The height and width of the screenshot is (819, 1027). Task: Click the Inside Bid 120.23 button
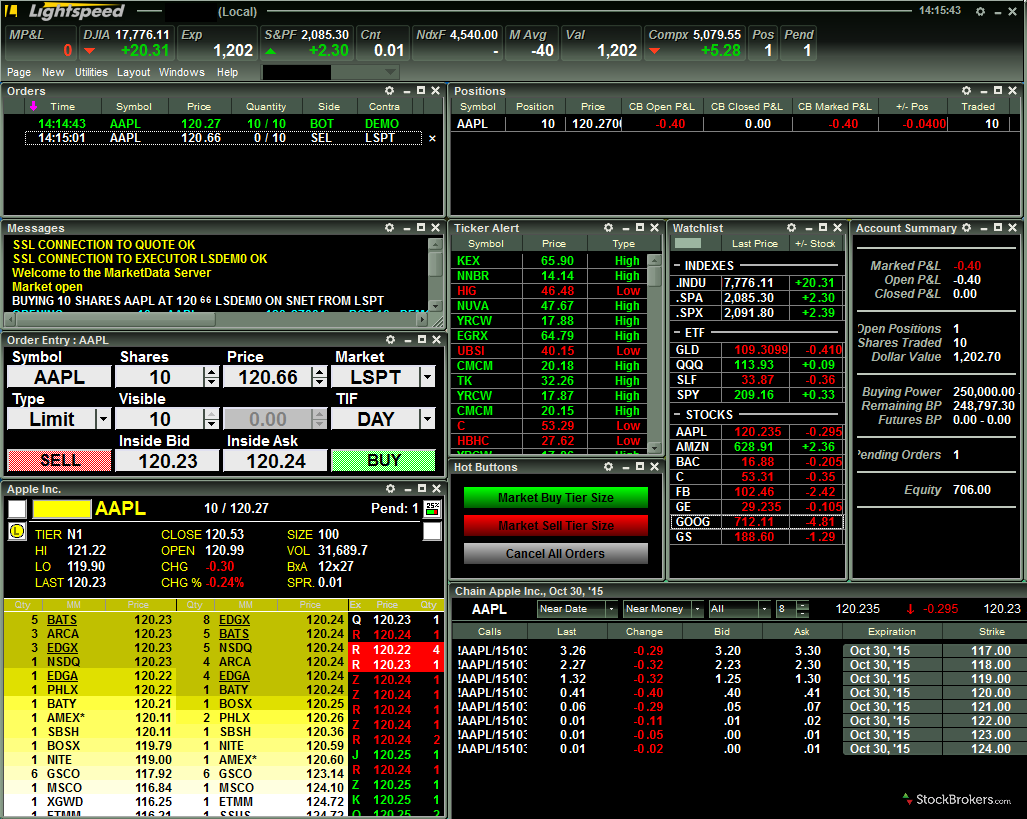point(167,461)
